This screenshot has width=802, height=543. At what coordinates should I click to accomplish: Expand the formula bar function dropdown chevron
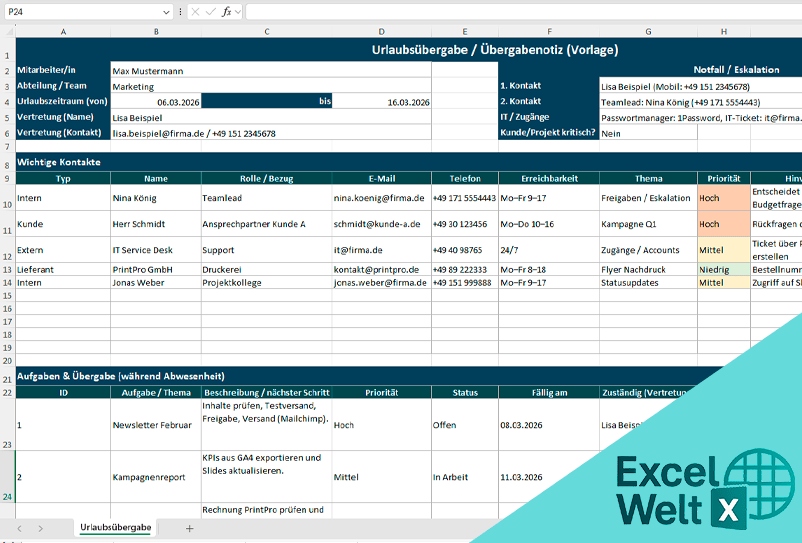tap(238, 12)
